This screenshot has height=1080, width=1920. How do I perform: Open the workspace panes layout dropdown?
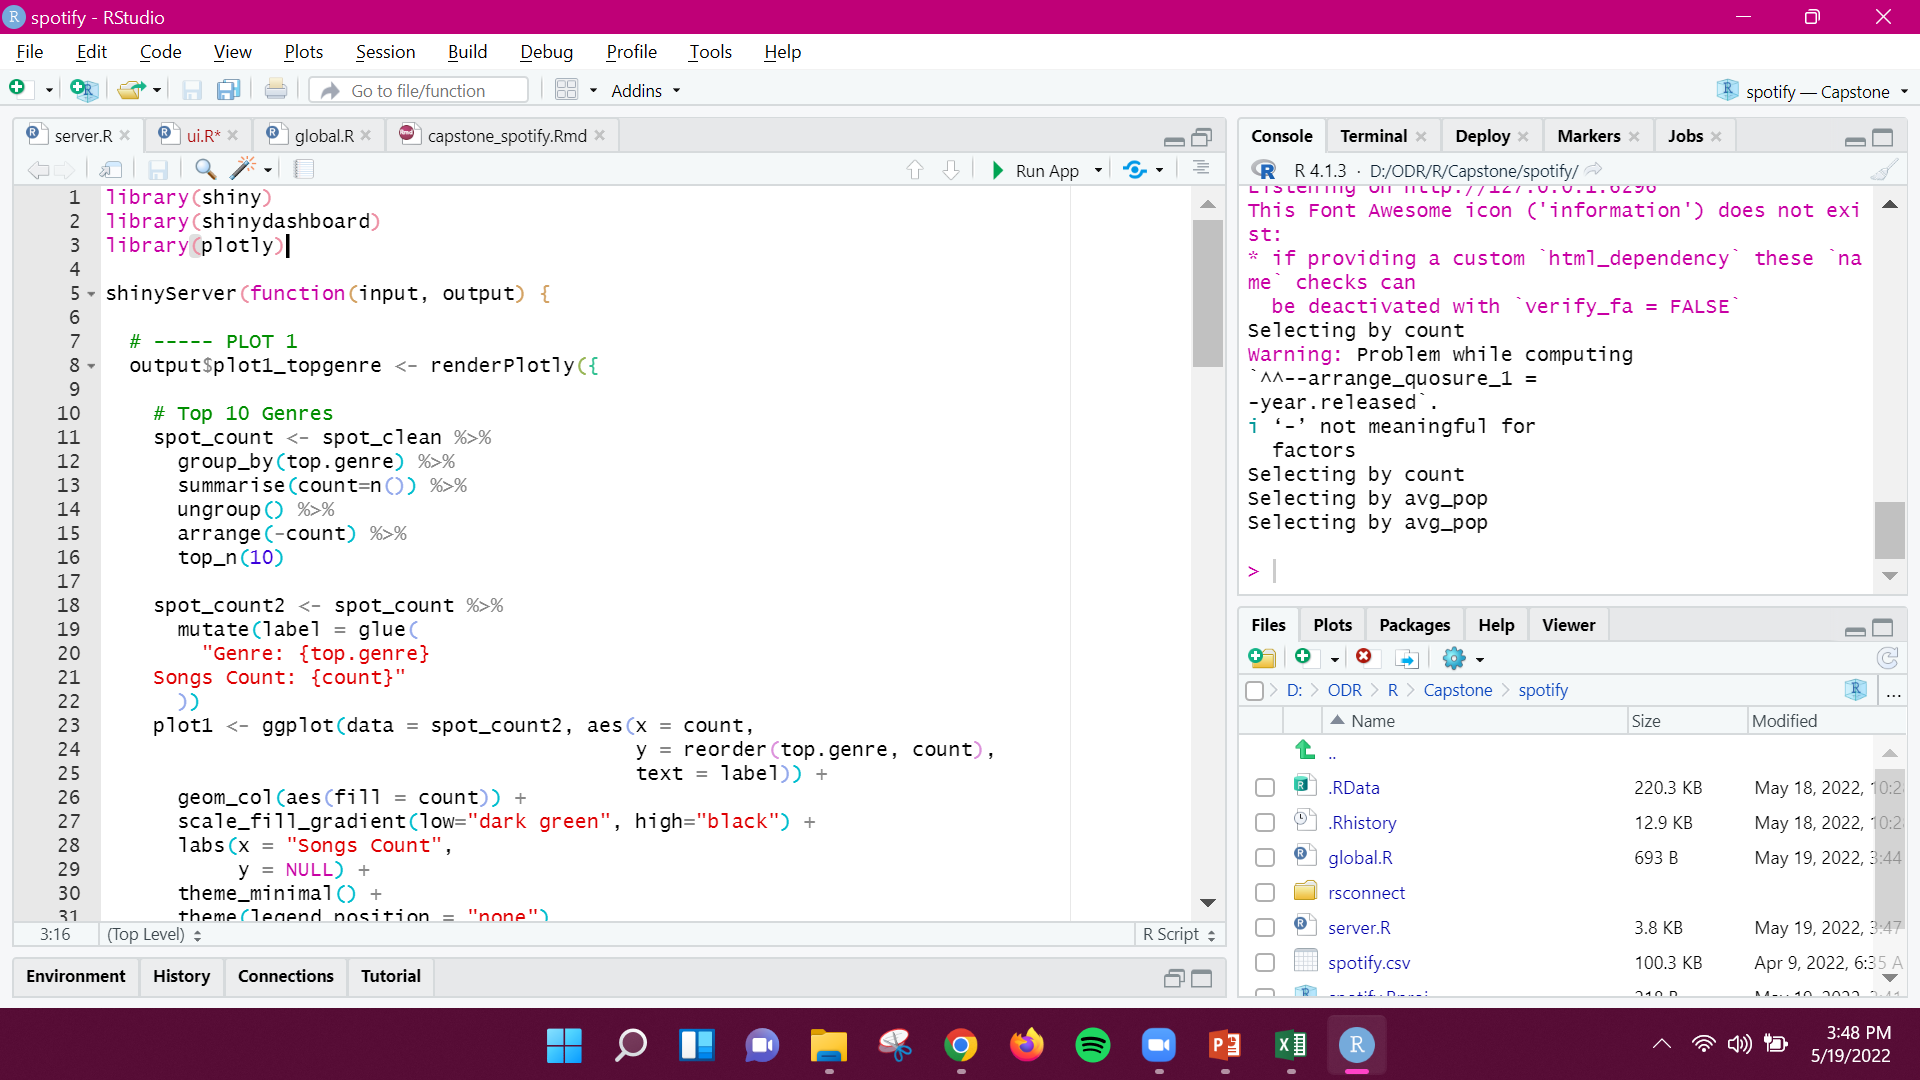(576, 90)
